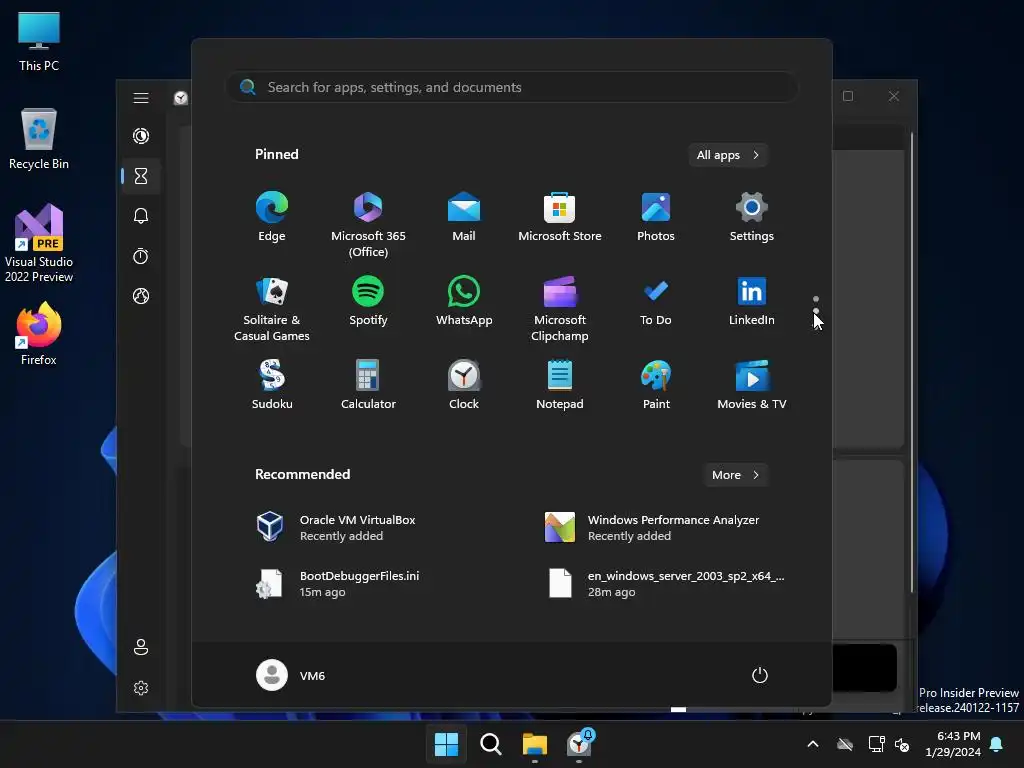Open Microsoft Clipchamp

[560, 309]
